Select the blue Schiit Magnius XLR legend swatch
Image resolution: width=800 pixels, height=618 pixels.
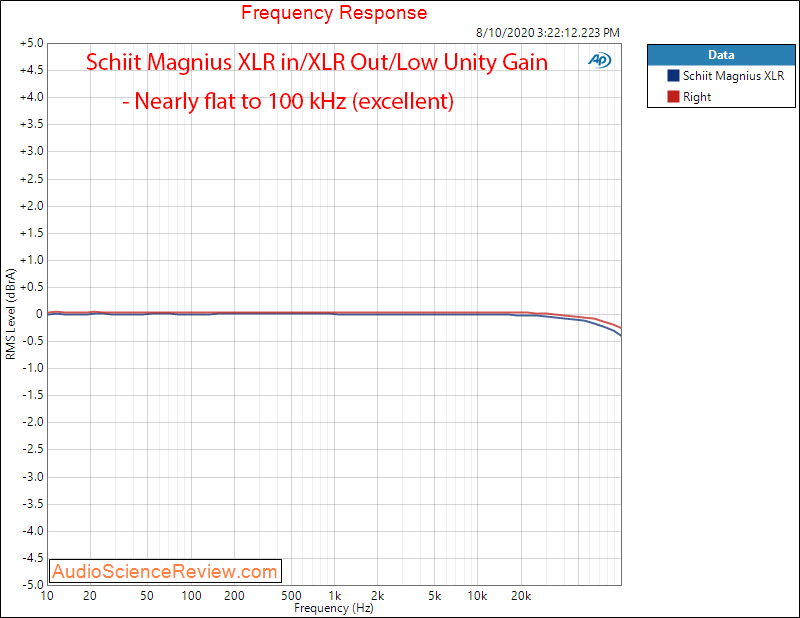673,76
